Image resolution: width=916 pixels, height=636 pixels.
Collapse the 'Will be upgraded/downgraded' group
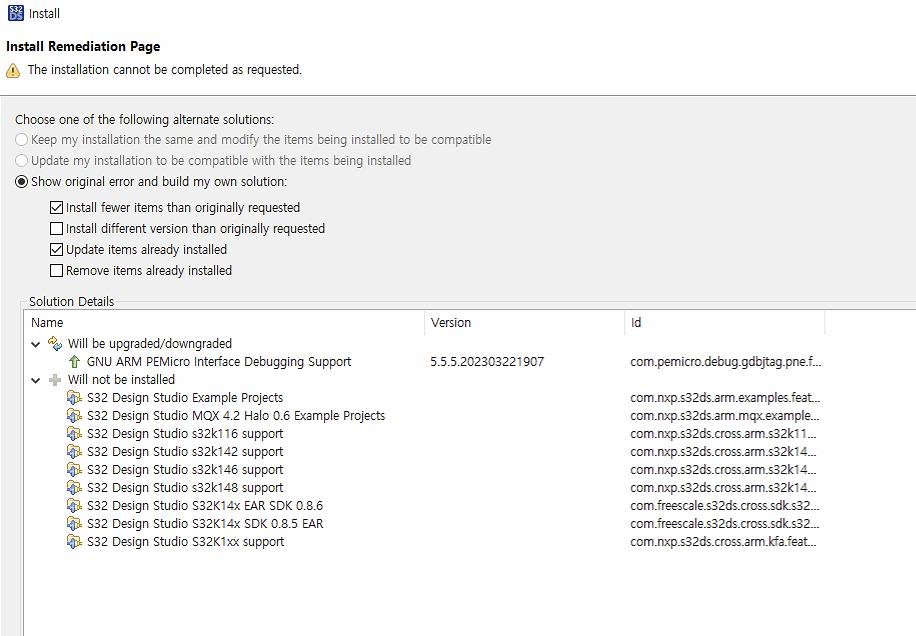coord(37,344)
